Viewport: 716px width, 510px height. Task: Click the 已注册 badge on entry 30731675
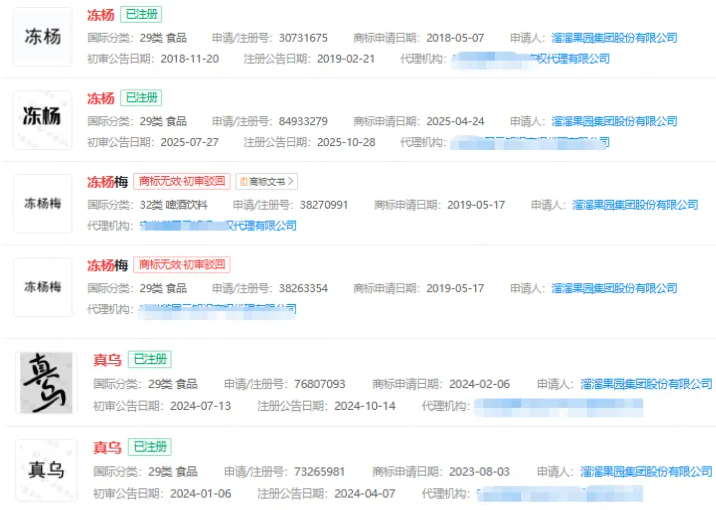tap(141, 15)
